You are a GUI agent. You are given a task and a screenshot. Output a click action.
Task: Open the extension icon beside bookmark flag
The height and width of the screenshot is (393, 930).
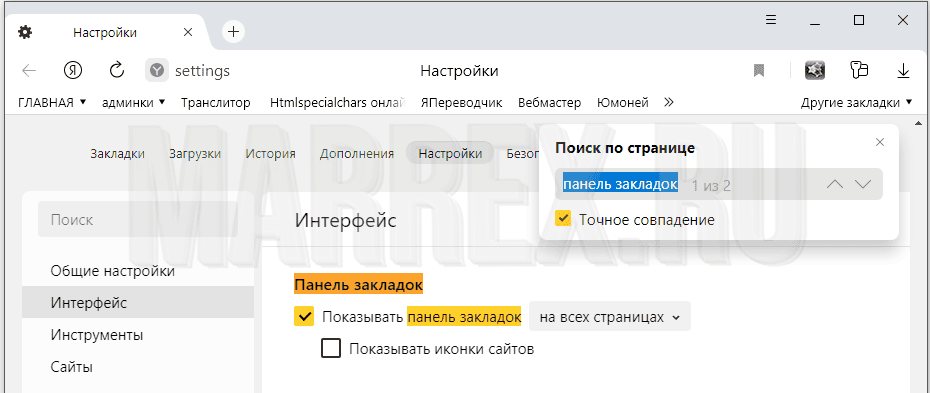click(815, 71)
